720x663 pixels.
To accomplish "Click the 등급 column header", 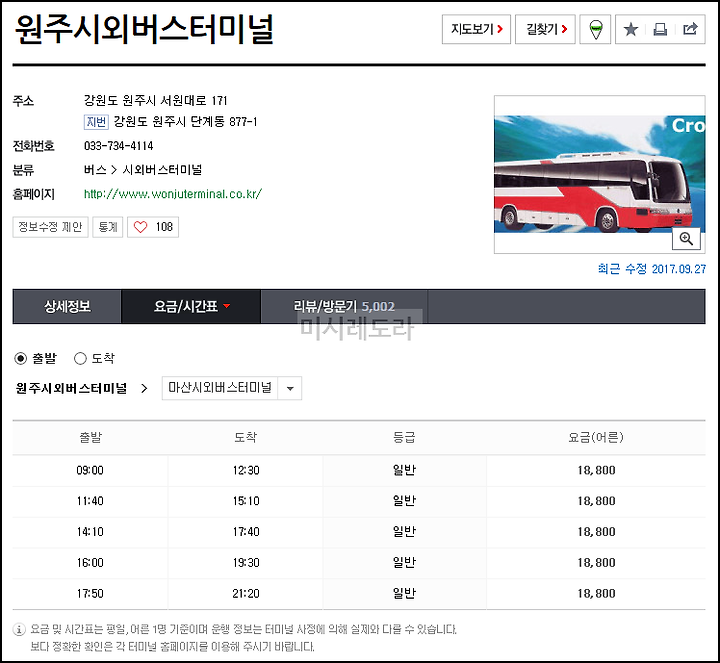I will tap(404, 437).
